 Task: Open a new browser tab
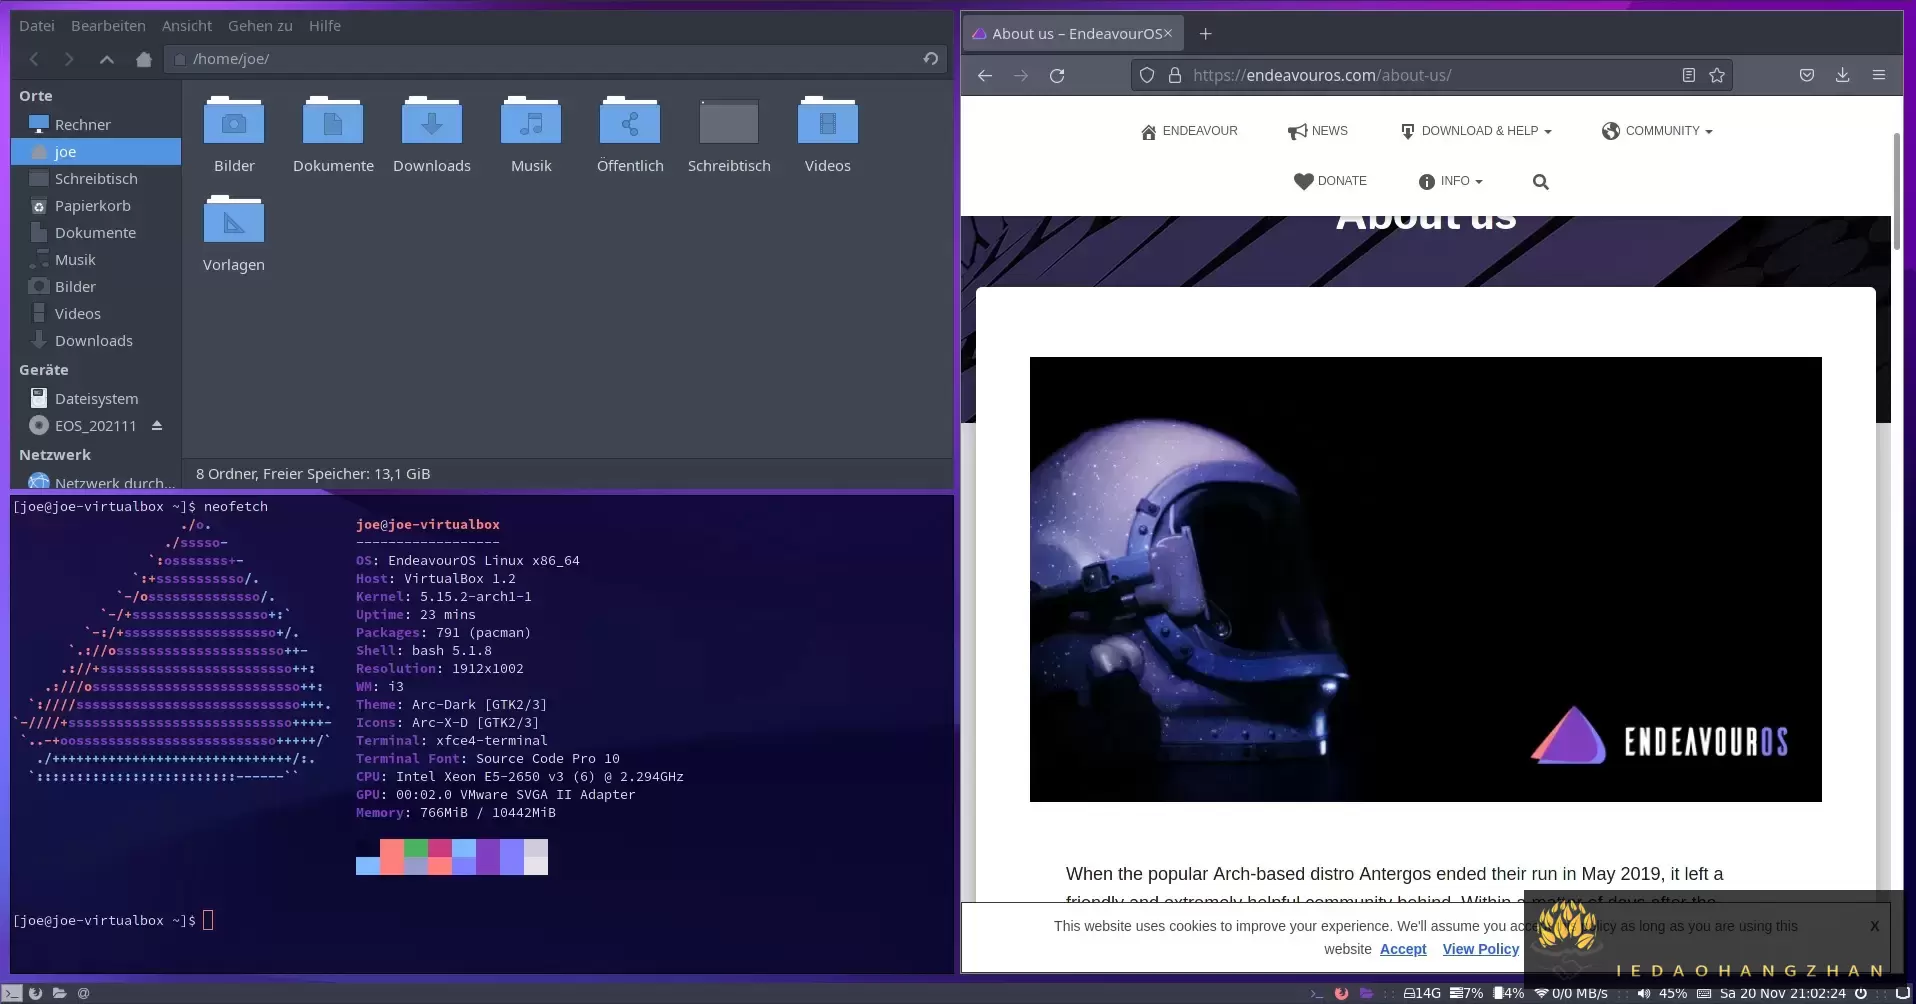click(x=1206, y=34)
